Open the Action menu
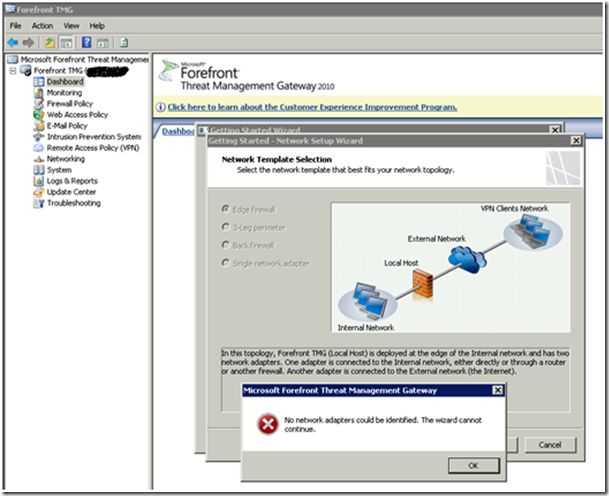The width and height of the screenshot is (609, 496). tap(42, 26)
